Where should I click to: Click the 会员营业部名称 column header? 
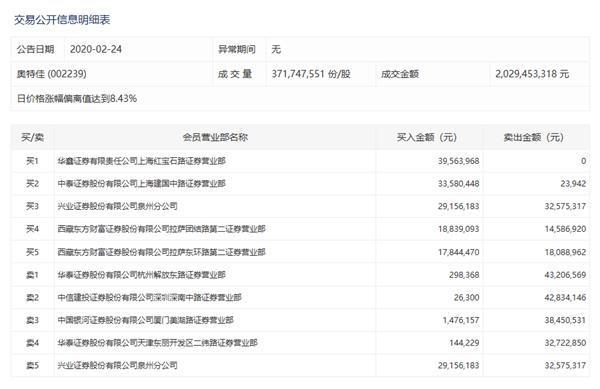point(215,137)
